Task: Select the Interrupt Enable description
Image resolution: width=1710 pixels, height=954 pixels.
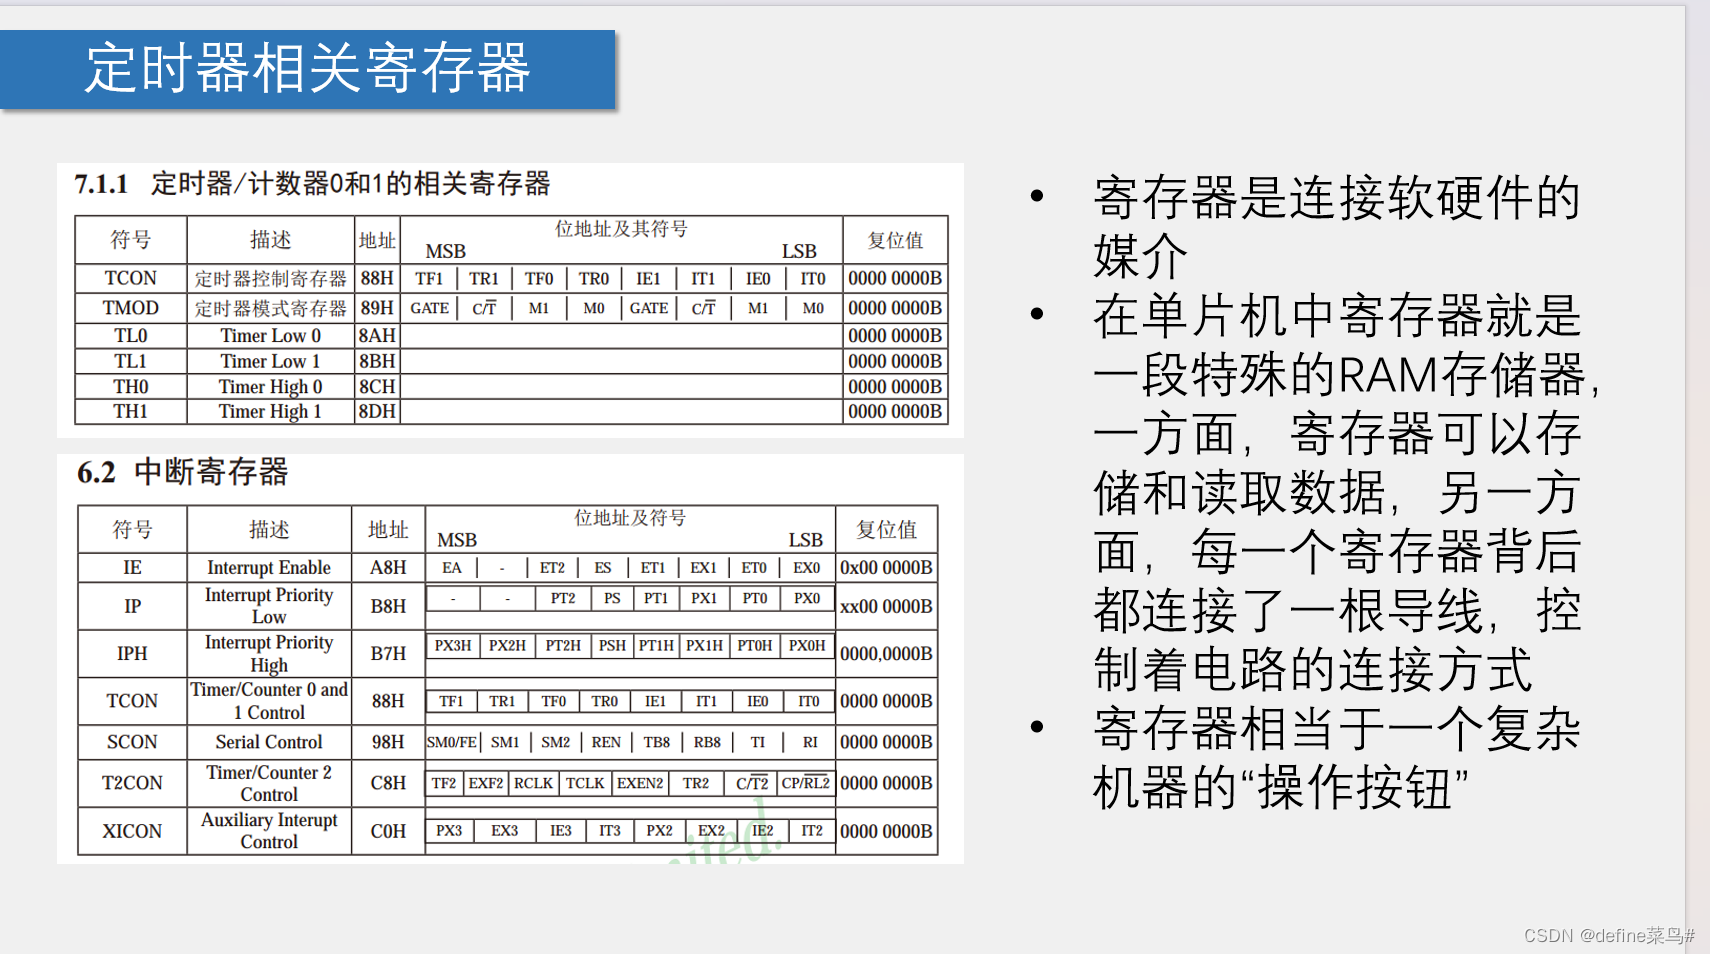Action: [x=269, y=567]
